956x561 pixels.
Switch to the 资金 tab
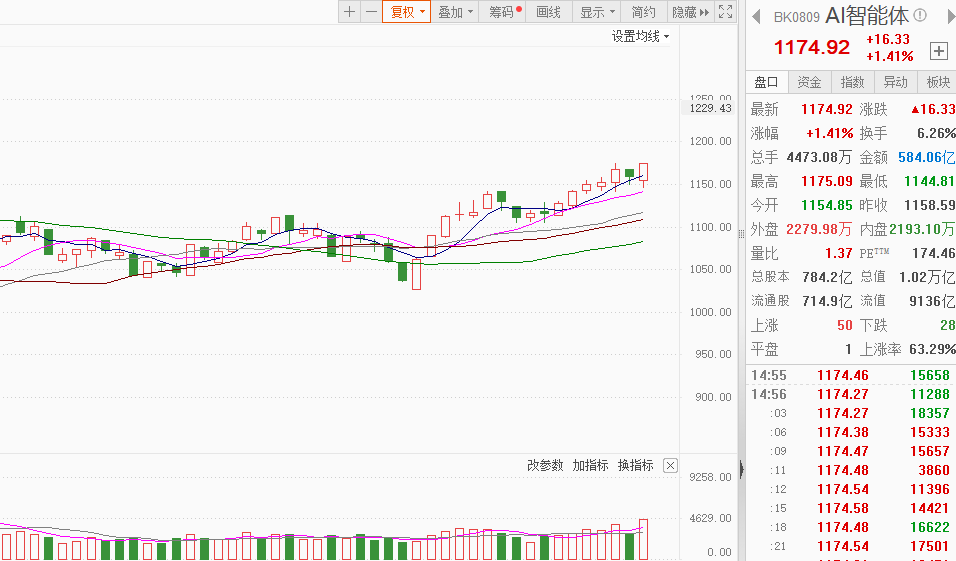[x=809, y=82]
